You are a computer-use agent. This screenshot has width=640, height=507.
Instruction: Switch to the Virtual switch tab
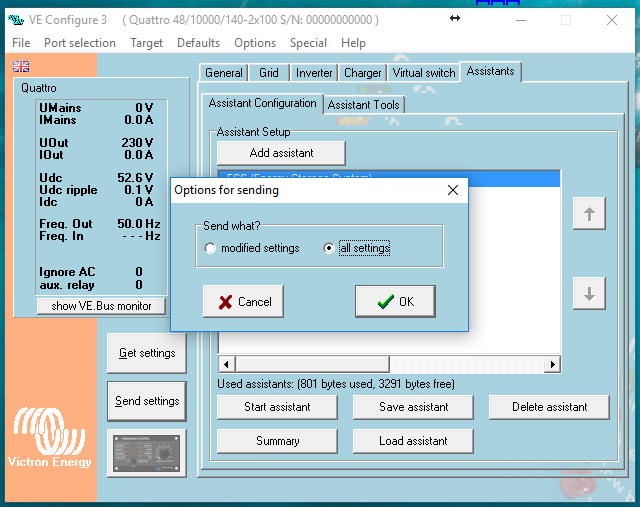[424, 73]
